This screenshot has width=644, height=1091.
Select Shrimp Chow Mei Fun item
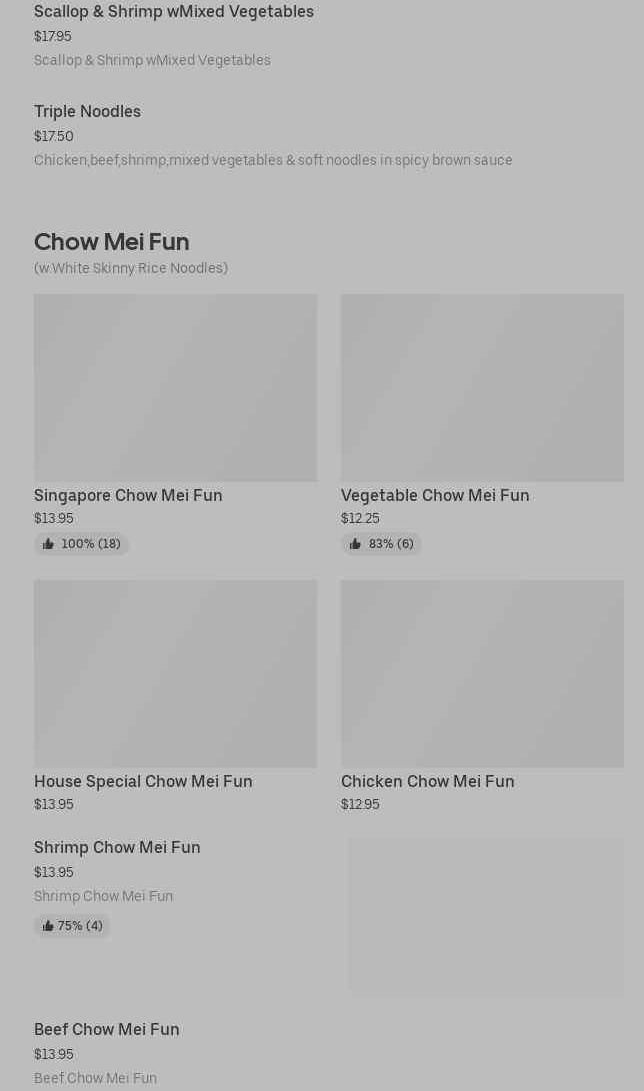(117, 847)
